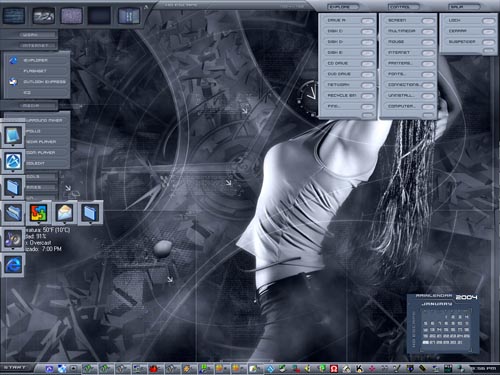Click the K tray icon in taskbar
This screenshot has width=500, height=375.
[x=359, y=369]
